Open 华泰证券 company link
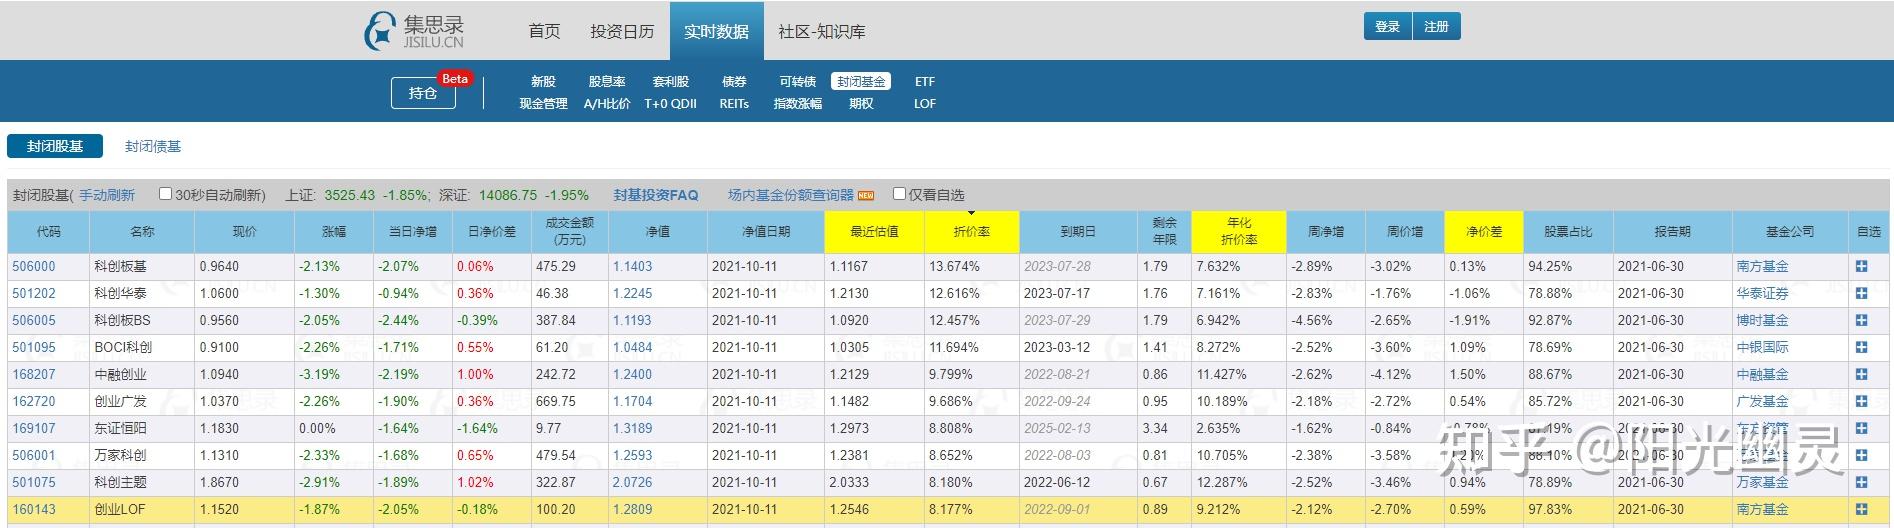This screenshot has width=1894, height=528. click(1763, 294)
